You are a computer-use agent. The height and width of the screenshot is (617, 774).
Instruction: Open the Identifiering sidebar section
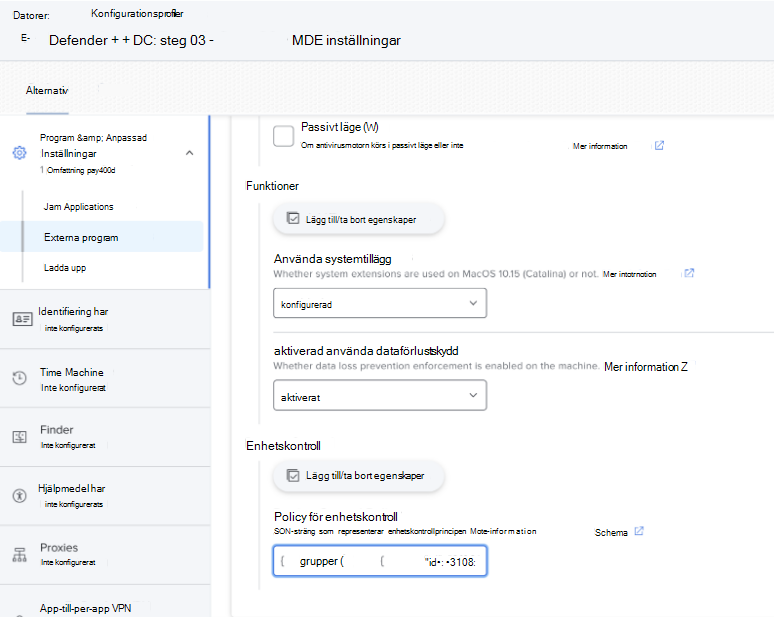(x=105, y=319)
